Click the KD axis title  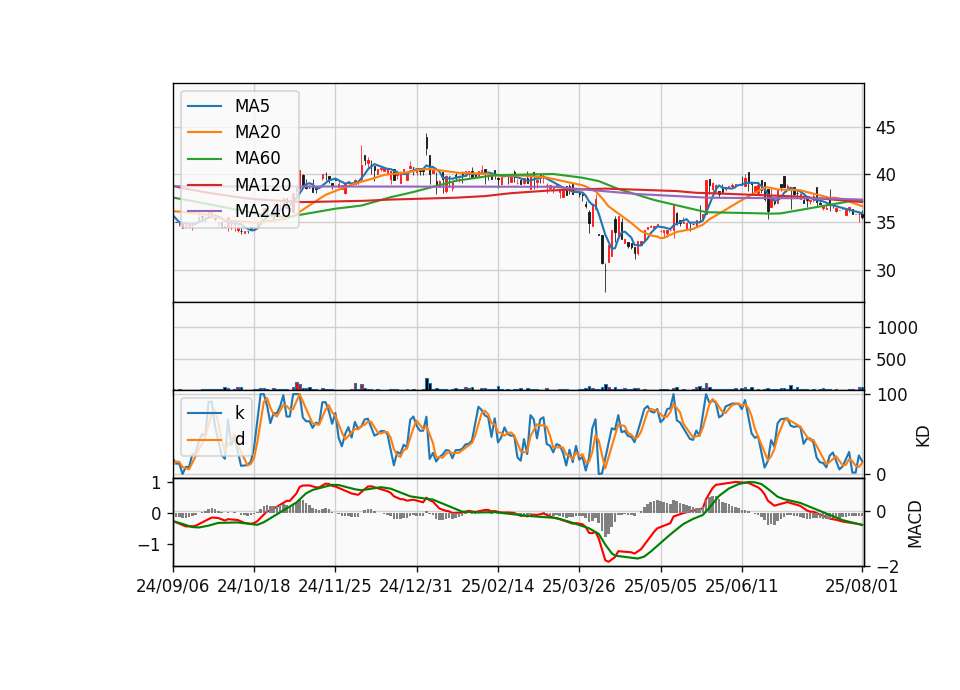point(923,436)
